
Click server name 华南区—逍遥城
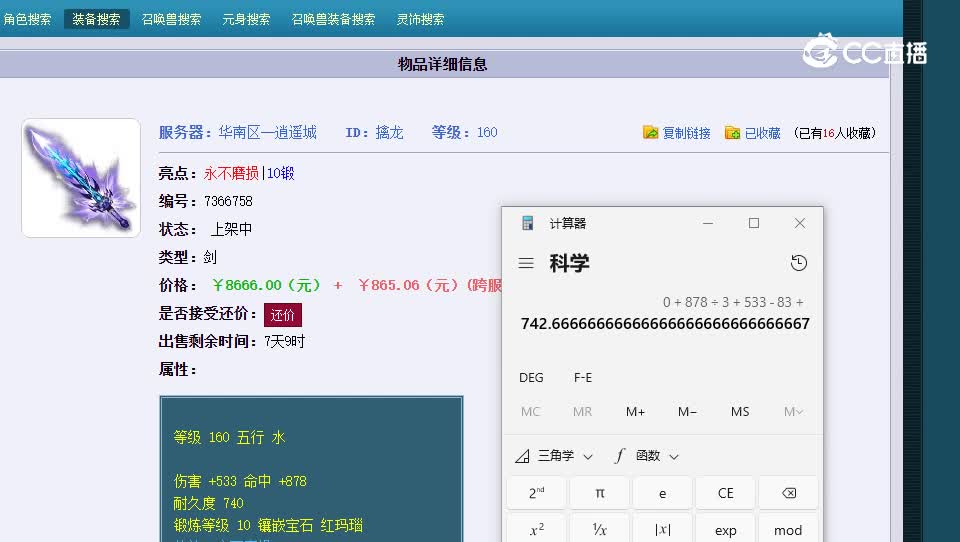point(268,132)
